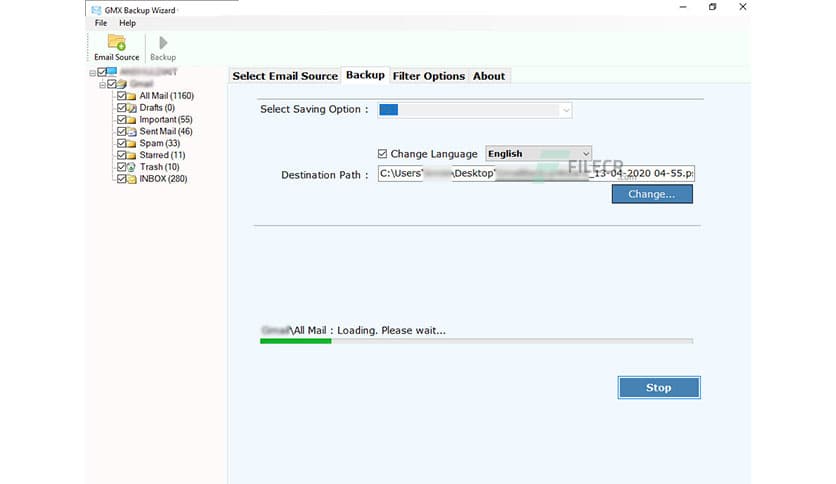Viewport: 836px width, 484px height.
Task: Switch to Select Email Source tab
Action: 285,76
